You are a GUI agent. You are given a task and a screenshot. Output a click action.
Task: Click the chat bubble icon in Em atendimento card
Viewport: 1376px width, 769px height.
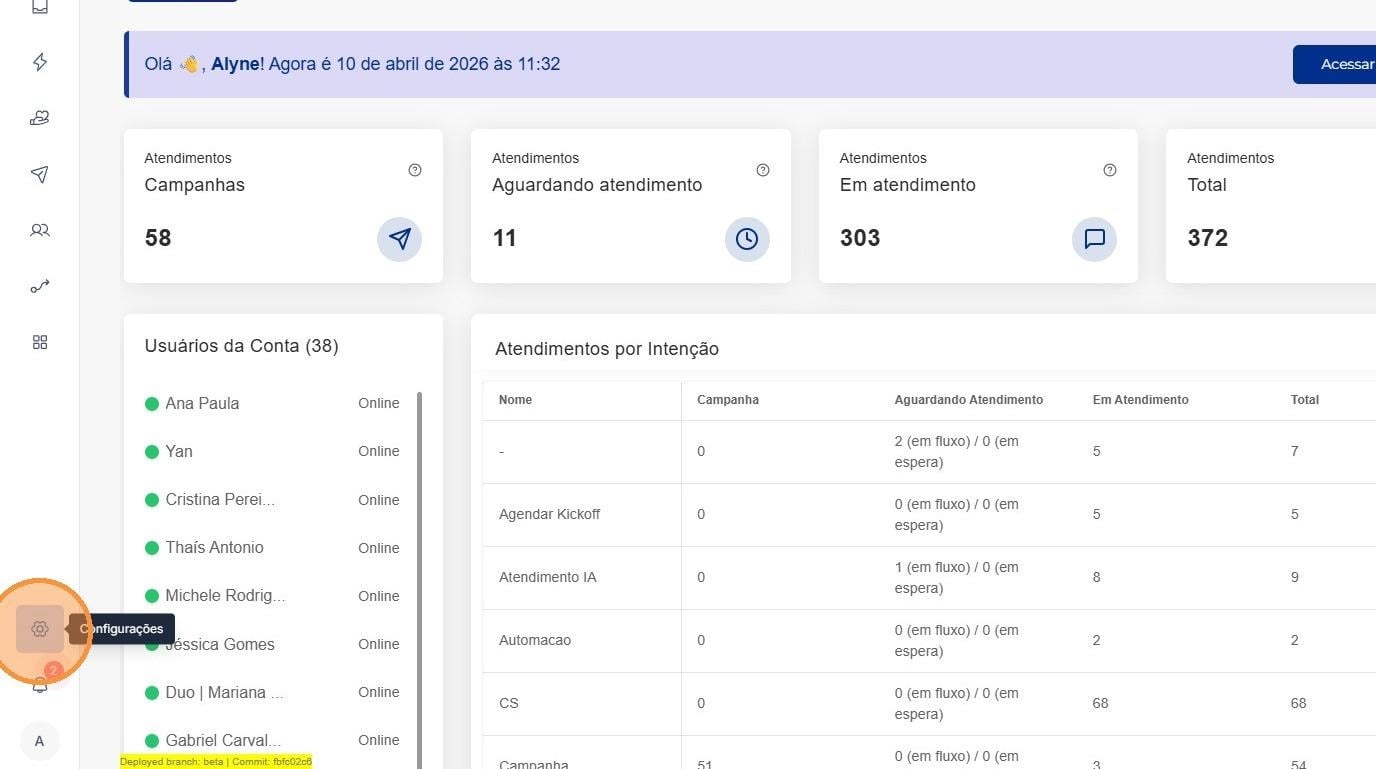pos(1095,239)
